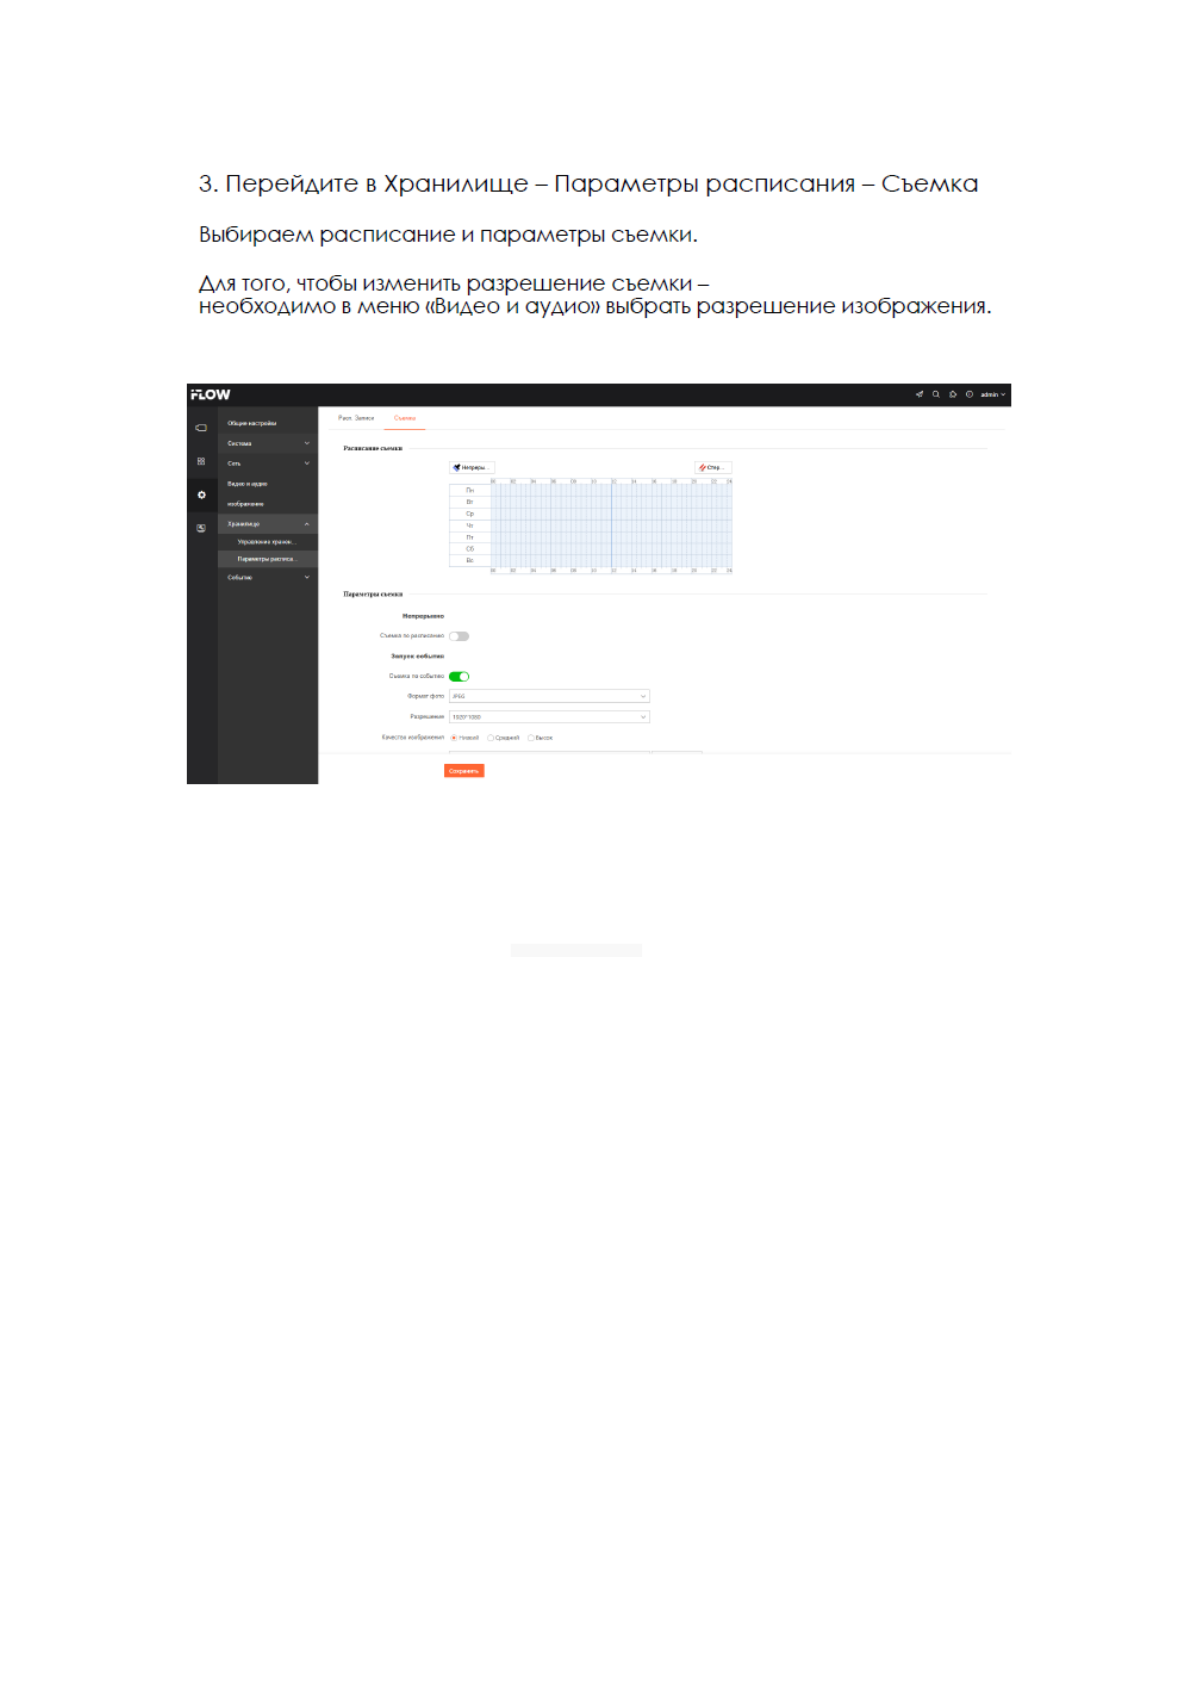Image resolution: width=1191 pixels, height=1684 pixels.
Task: Open the picture/playback icon in sidebar
Action: pyautogui.click(x=201, y=528)
